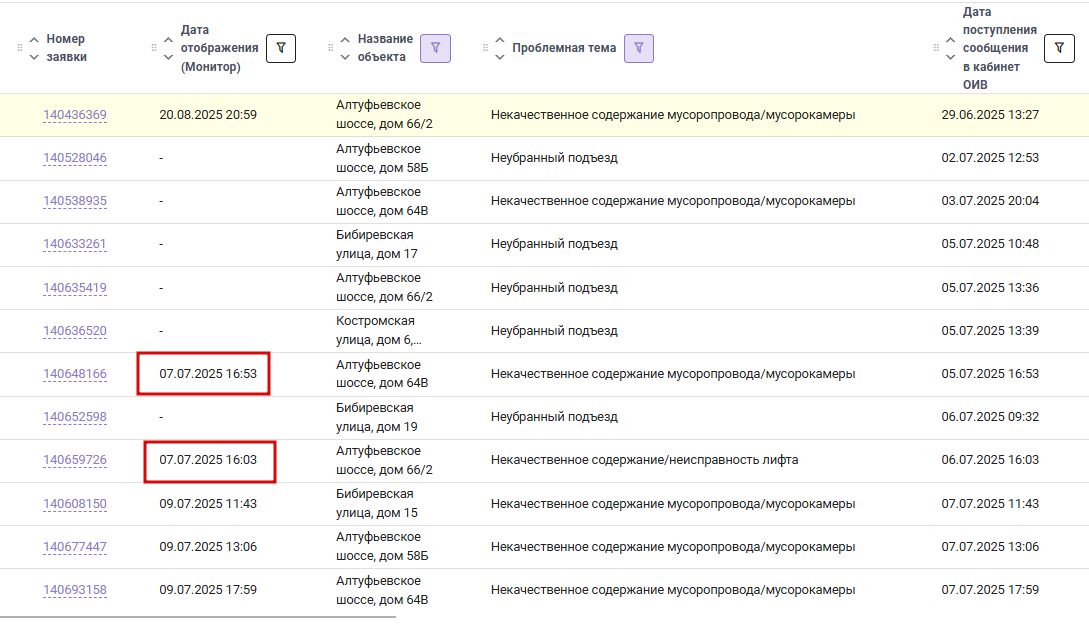Viewport: 1089px width, 631px height.
Task: Click address Бибиревская улица, дом 19
Action: click(x=376, y=417)
